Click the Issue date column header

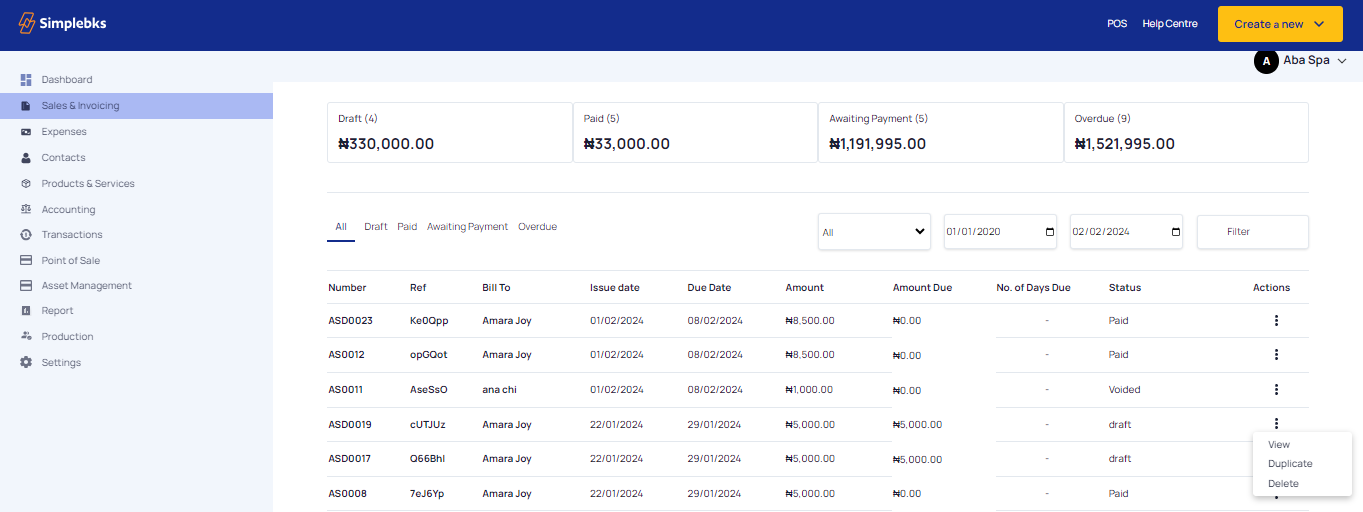(615, 288)
